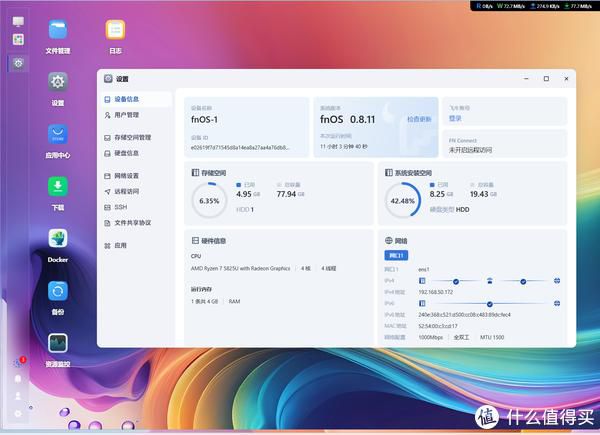Select the active settings gear in dock
This screenshot has width=600, height=435.
[18, 63]
